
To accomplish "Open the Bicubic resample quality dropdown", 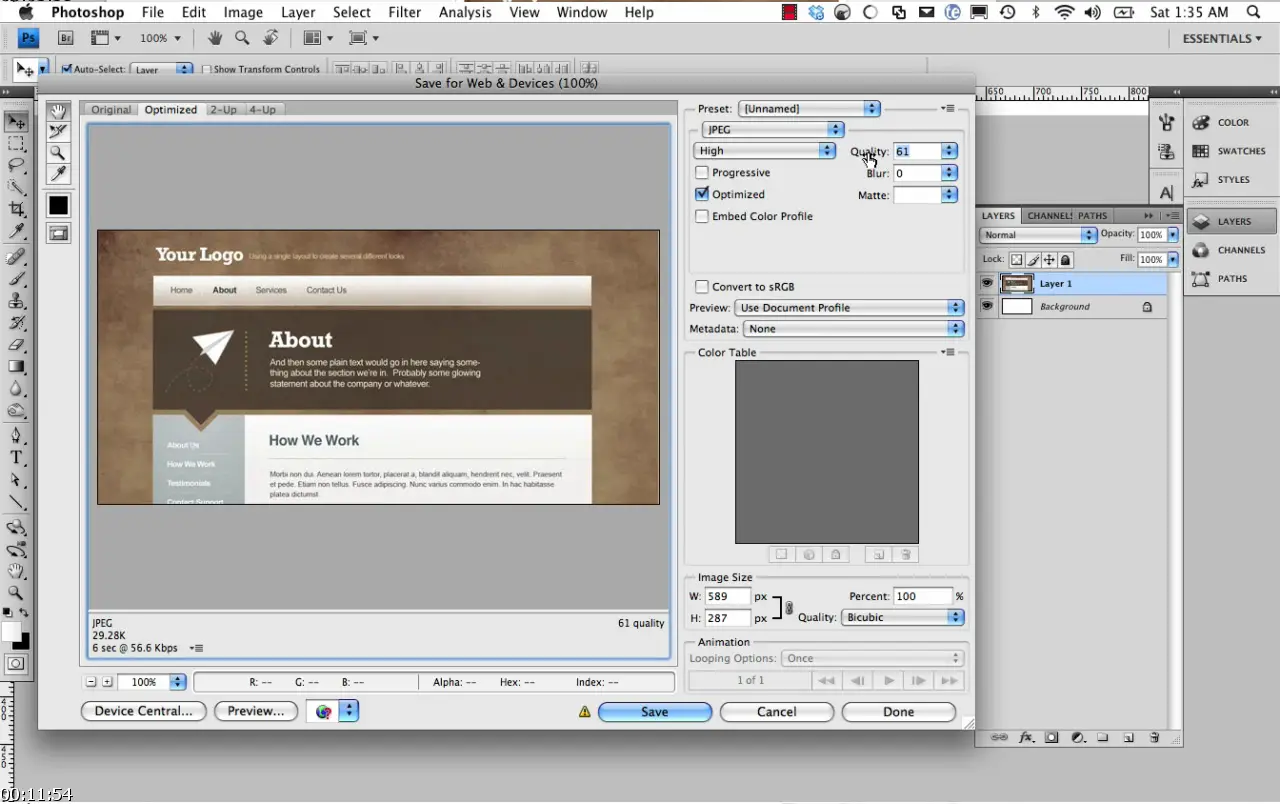I will [903, 618].
